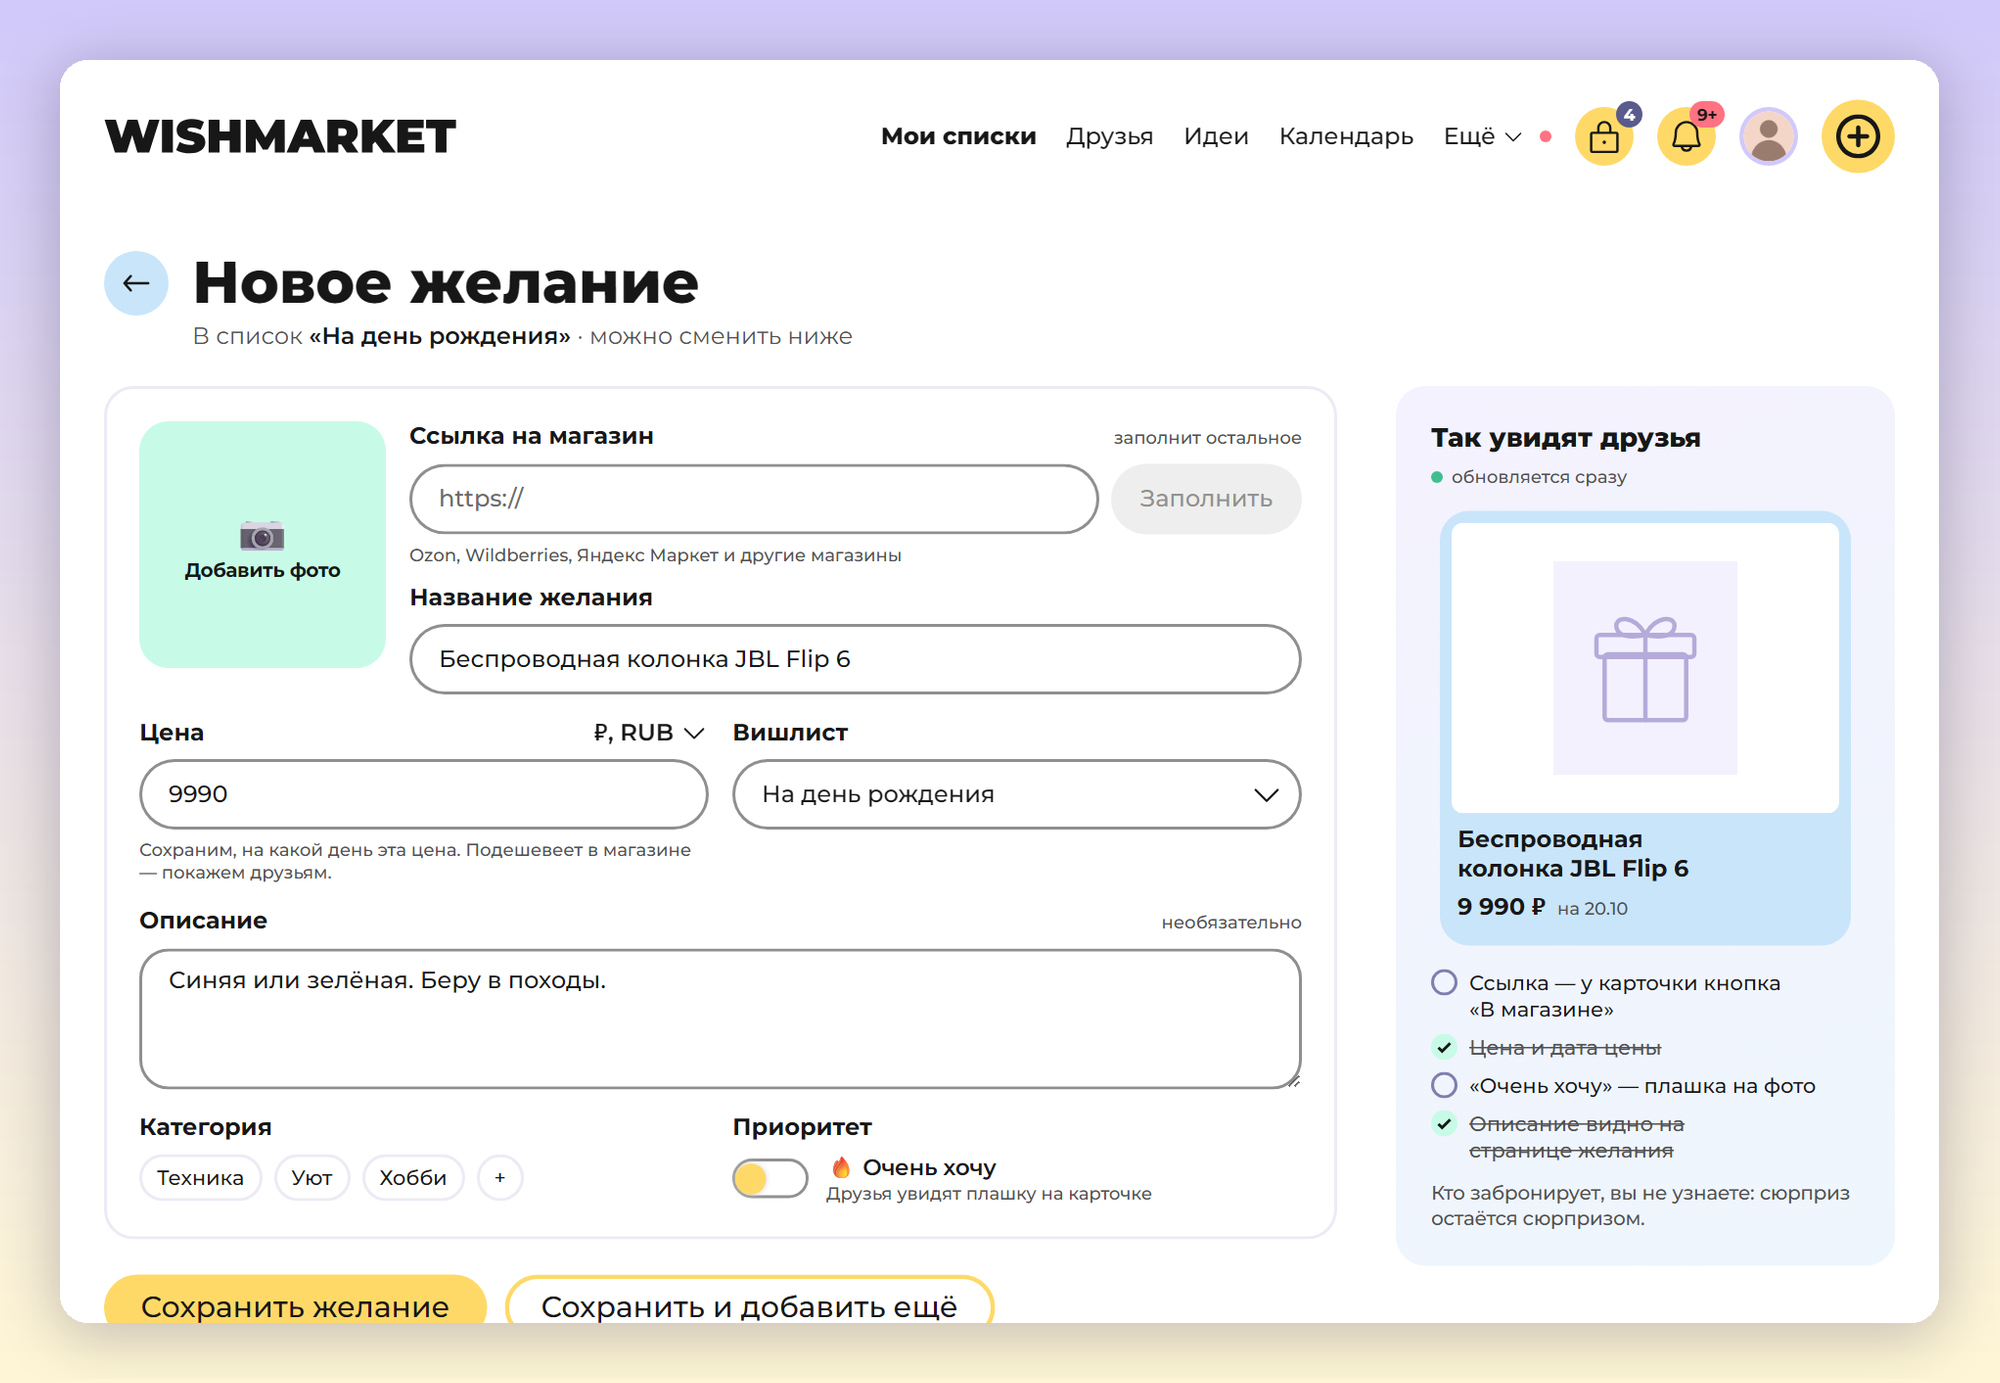Open Календарь in the top menu
Screen dimensions: 2000x1383
1346,136
